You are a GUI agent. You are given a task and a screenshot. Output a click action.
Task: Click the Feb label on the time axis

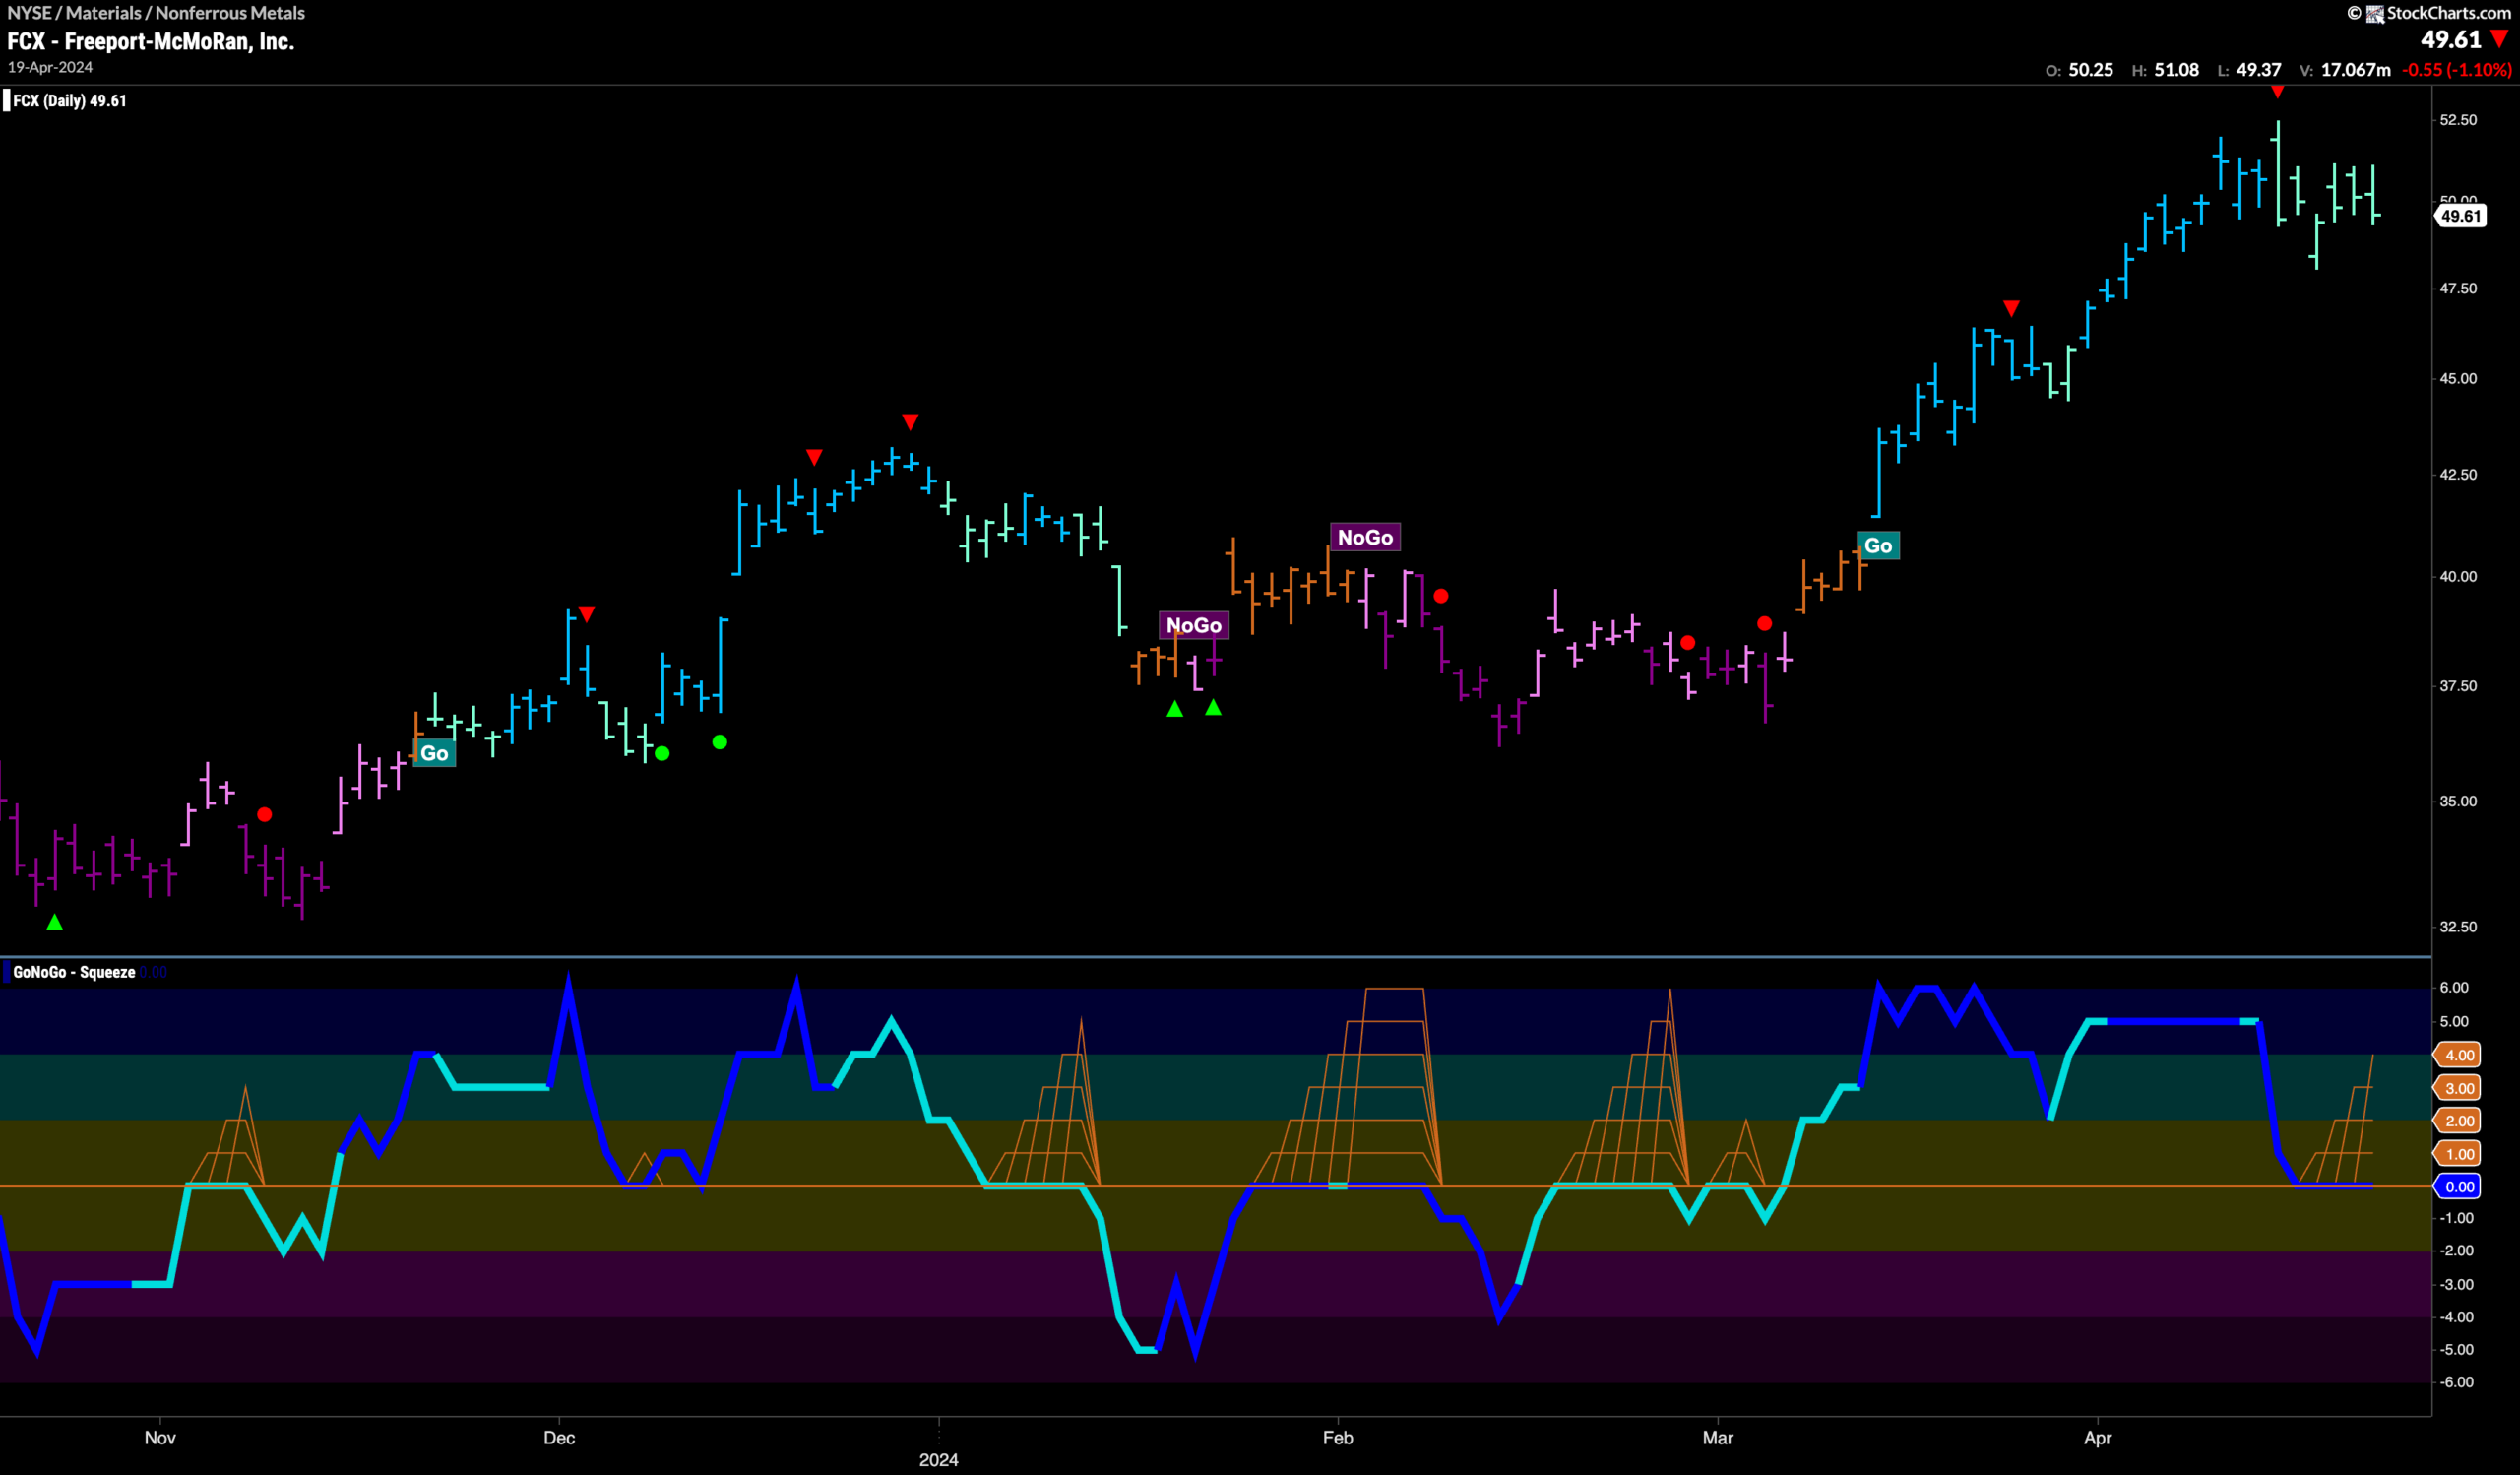coord(1338,1438)
